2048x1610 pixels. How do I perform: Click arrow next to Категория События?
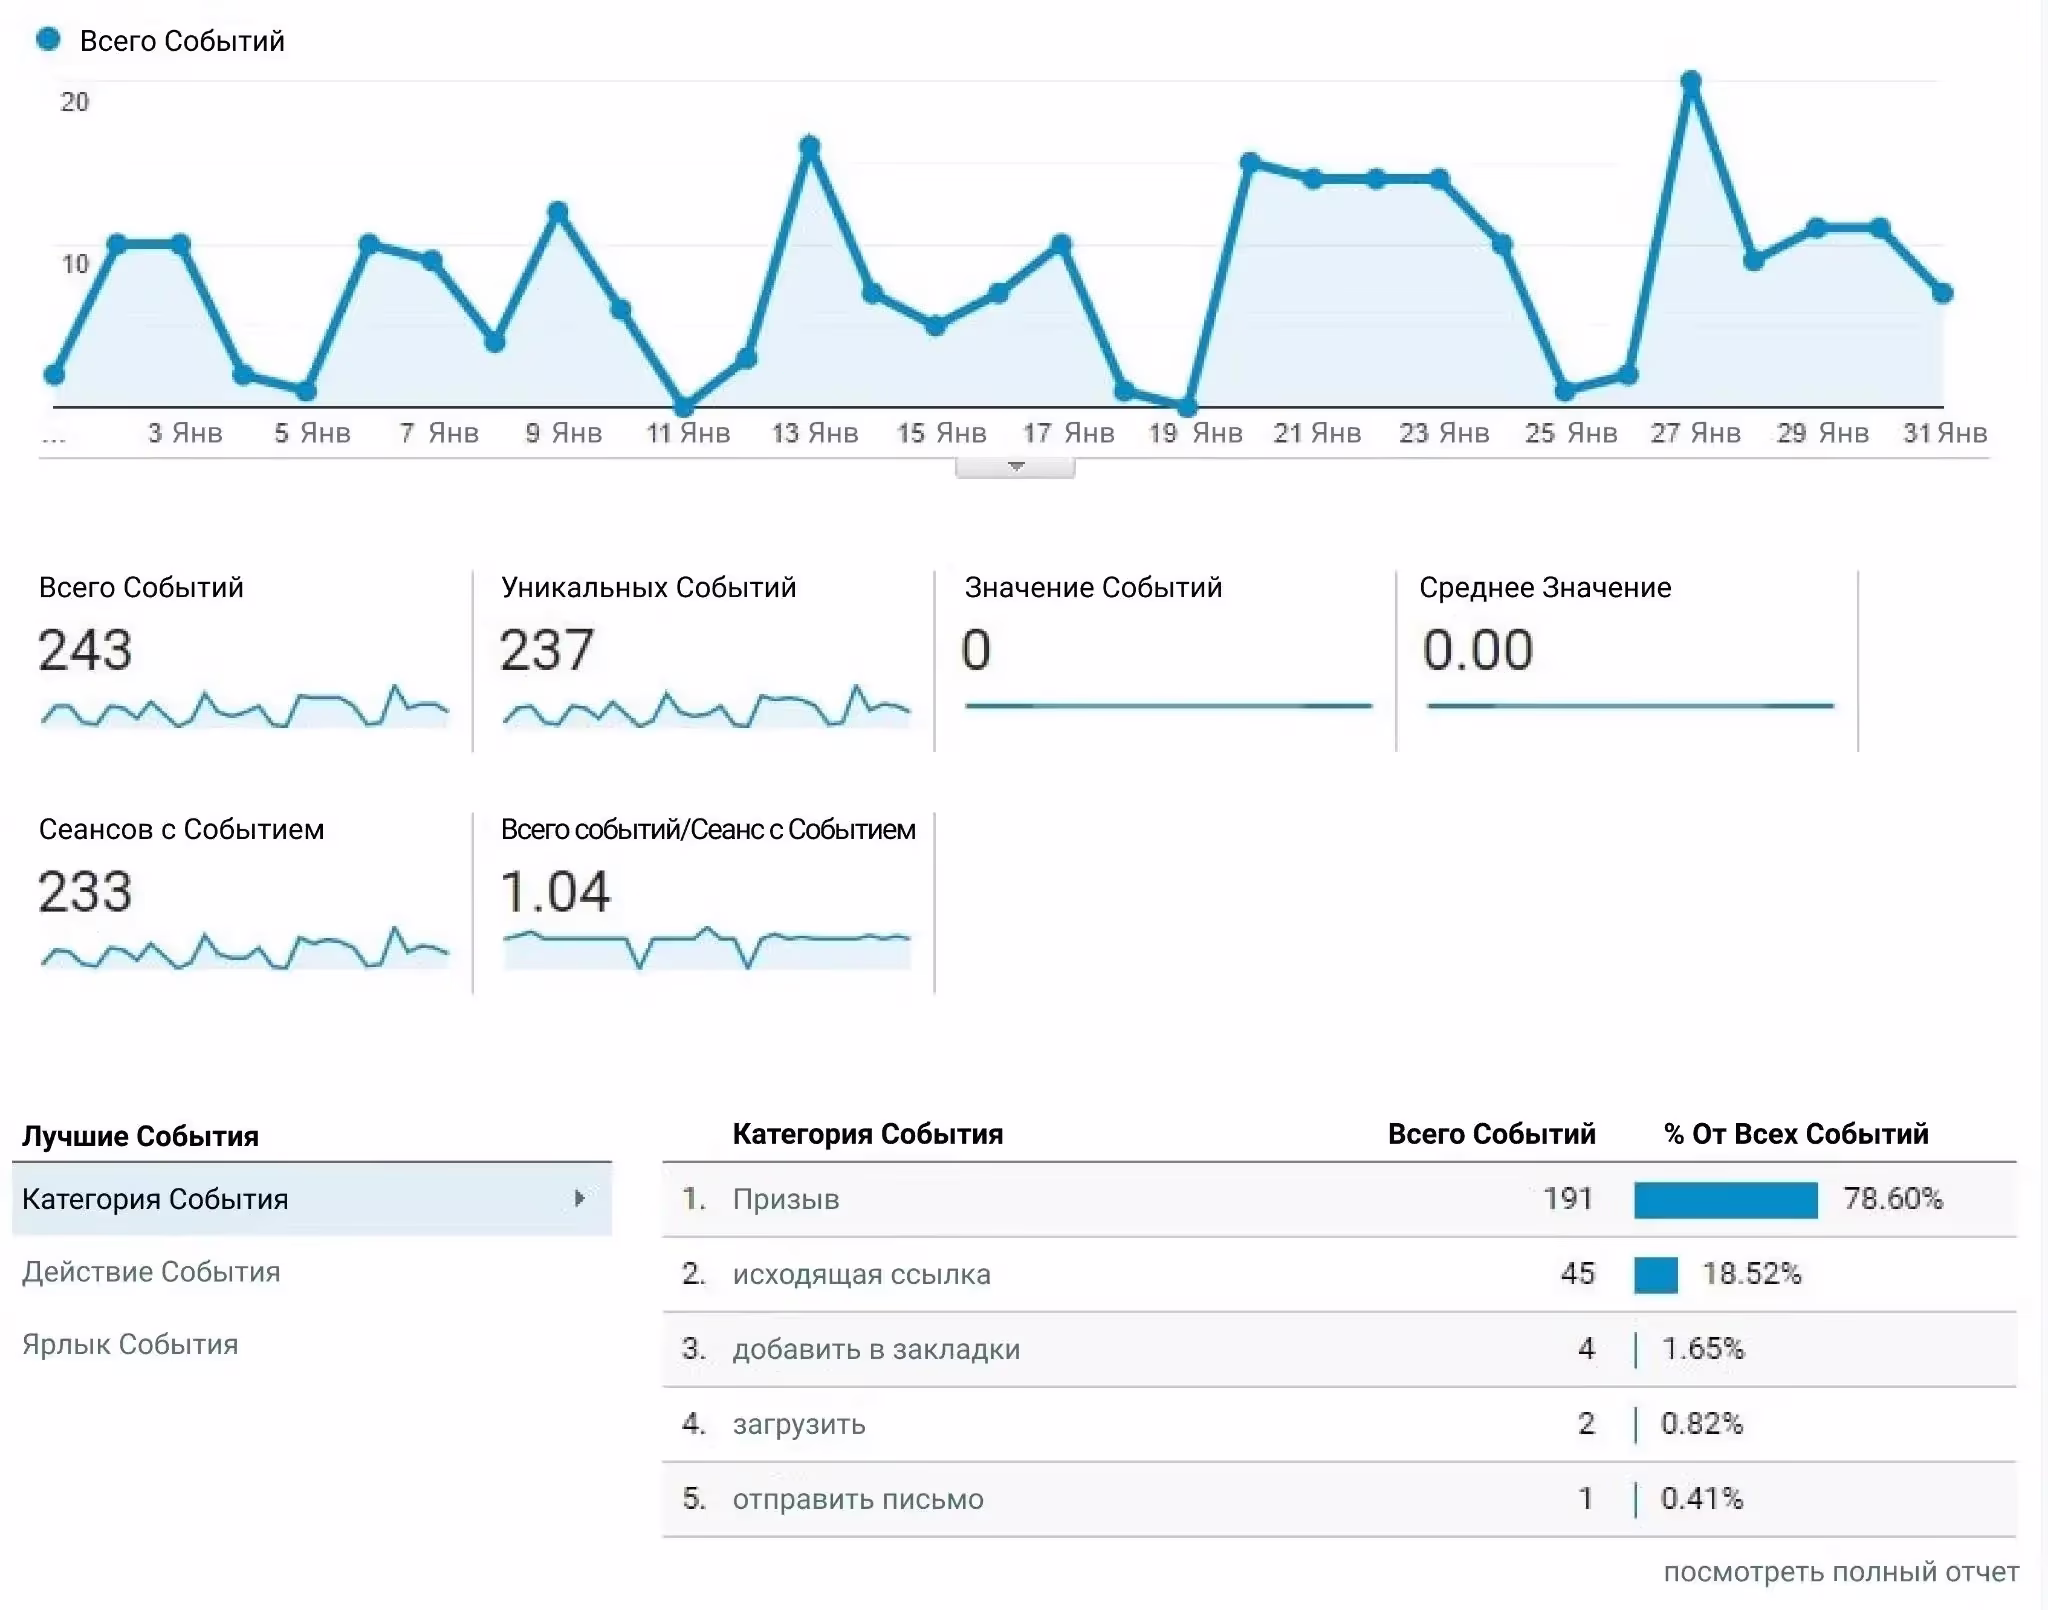(x=579, y=1198)
